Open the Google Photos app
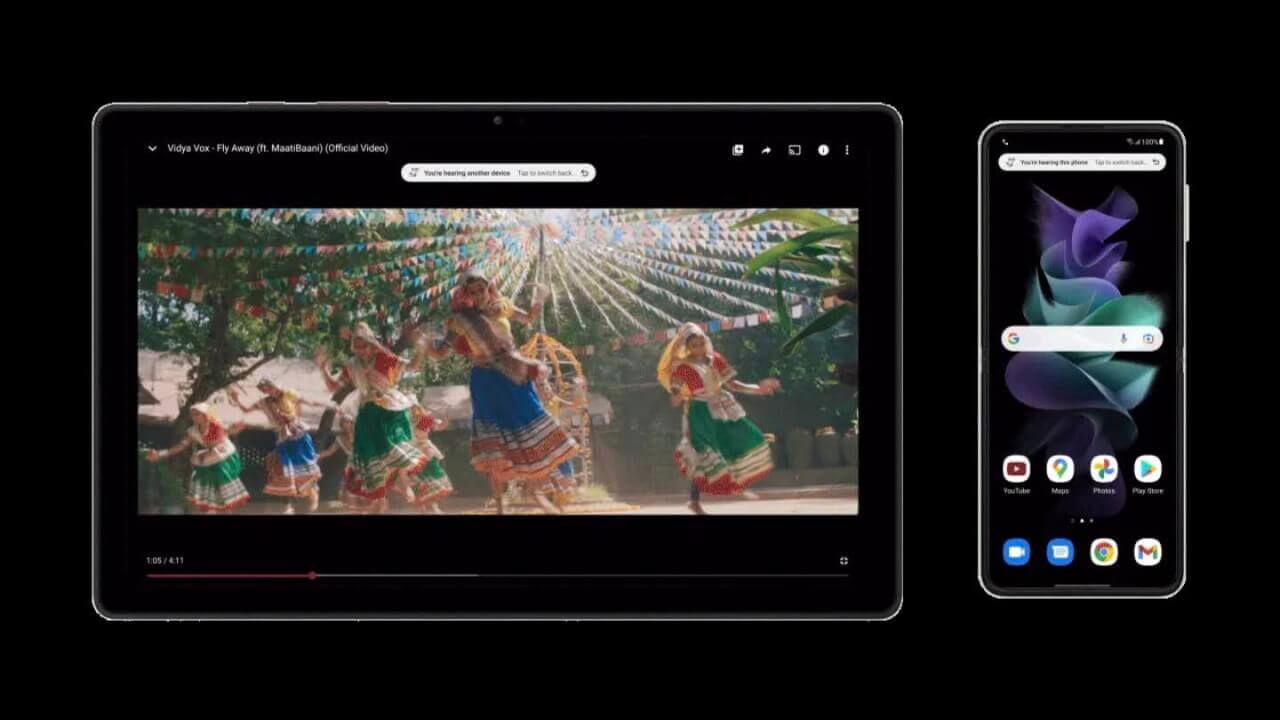This screenshot has height=720, width=1280. 1104,469
